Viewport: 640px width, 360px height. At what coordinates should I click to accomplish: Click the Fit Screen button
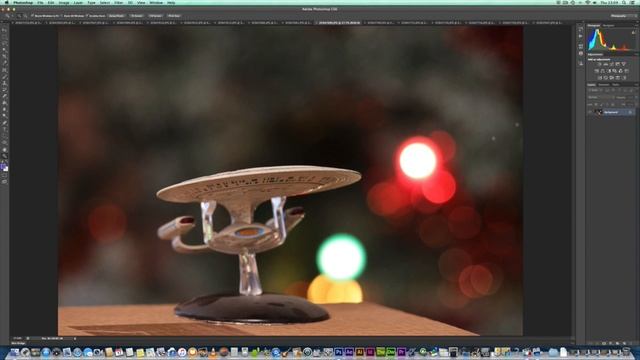pos(137,16)
